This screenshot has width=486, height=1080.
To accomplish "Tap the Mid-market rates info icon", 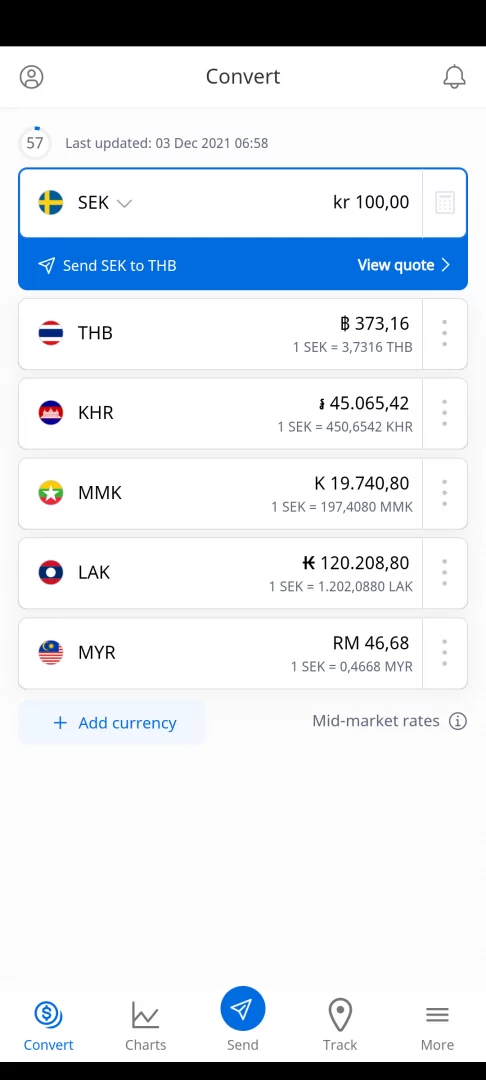I will 458,721.
